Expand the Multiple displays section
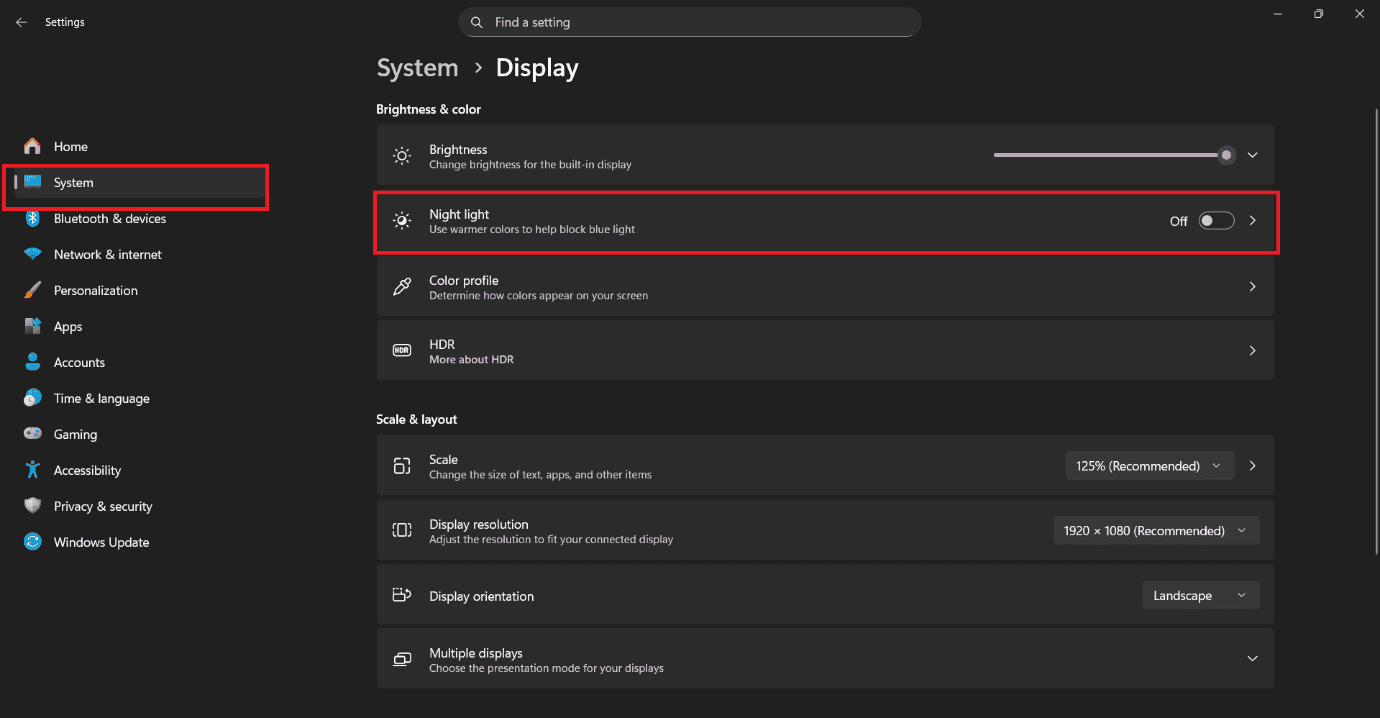Screen dimensions: 1380x718 coord(1252,658)
